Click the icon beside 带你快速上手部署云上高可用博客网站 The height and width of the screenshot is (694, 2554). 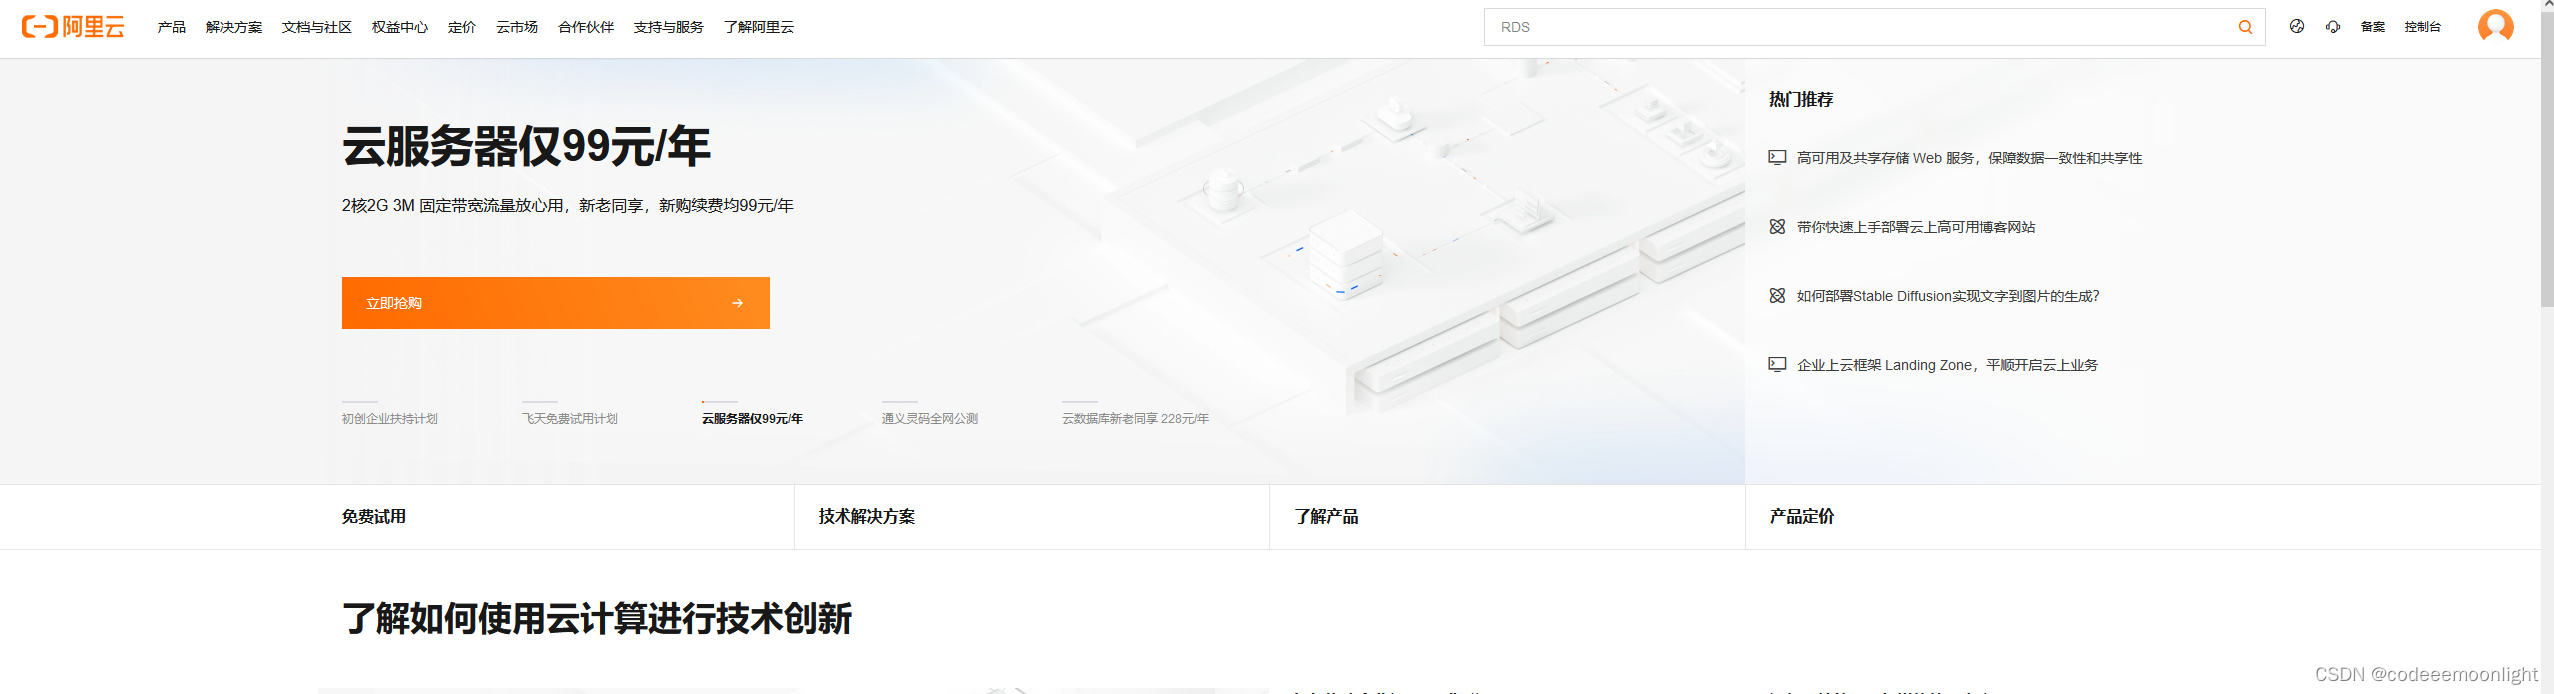tap(1777, 227)
